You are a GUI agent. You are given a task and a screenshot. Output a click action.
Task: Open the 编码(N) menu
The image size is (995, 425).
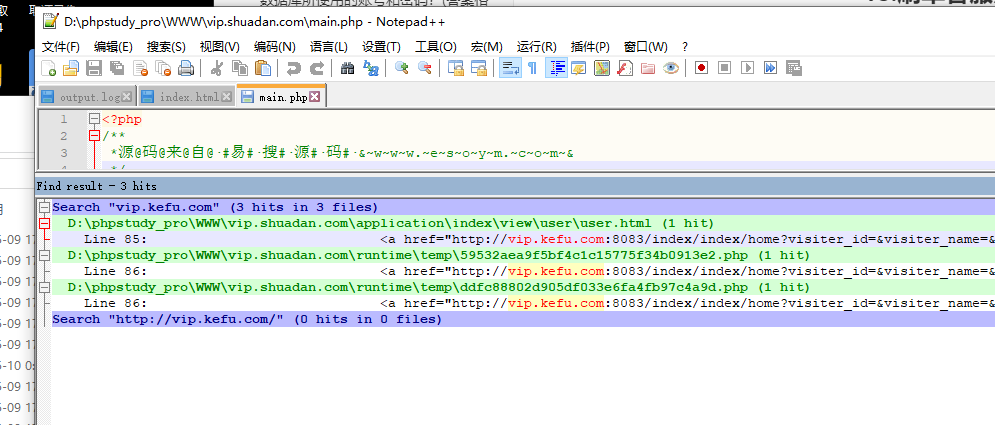275,47
